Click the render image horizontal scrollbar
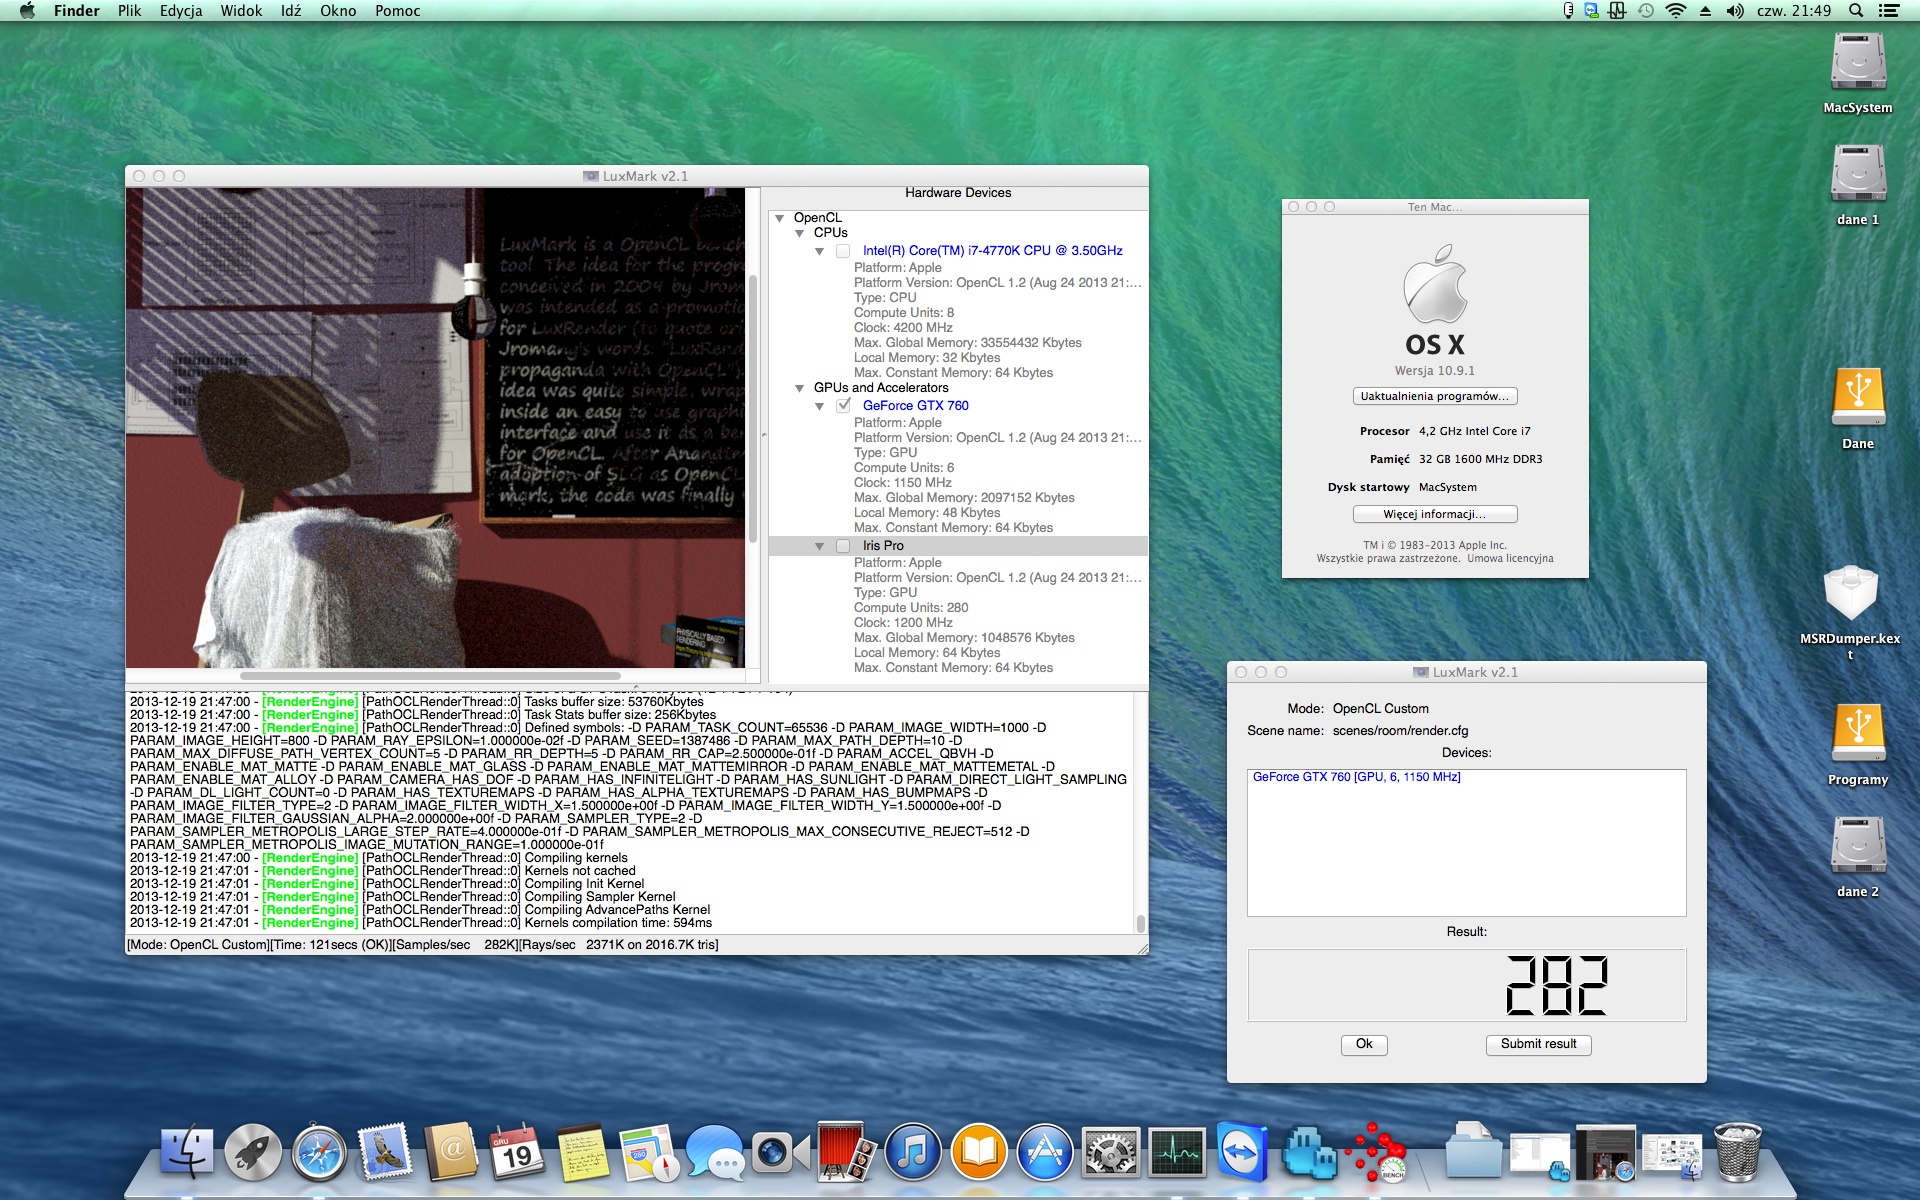 pyautogui.click(x=430, y=676)
